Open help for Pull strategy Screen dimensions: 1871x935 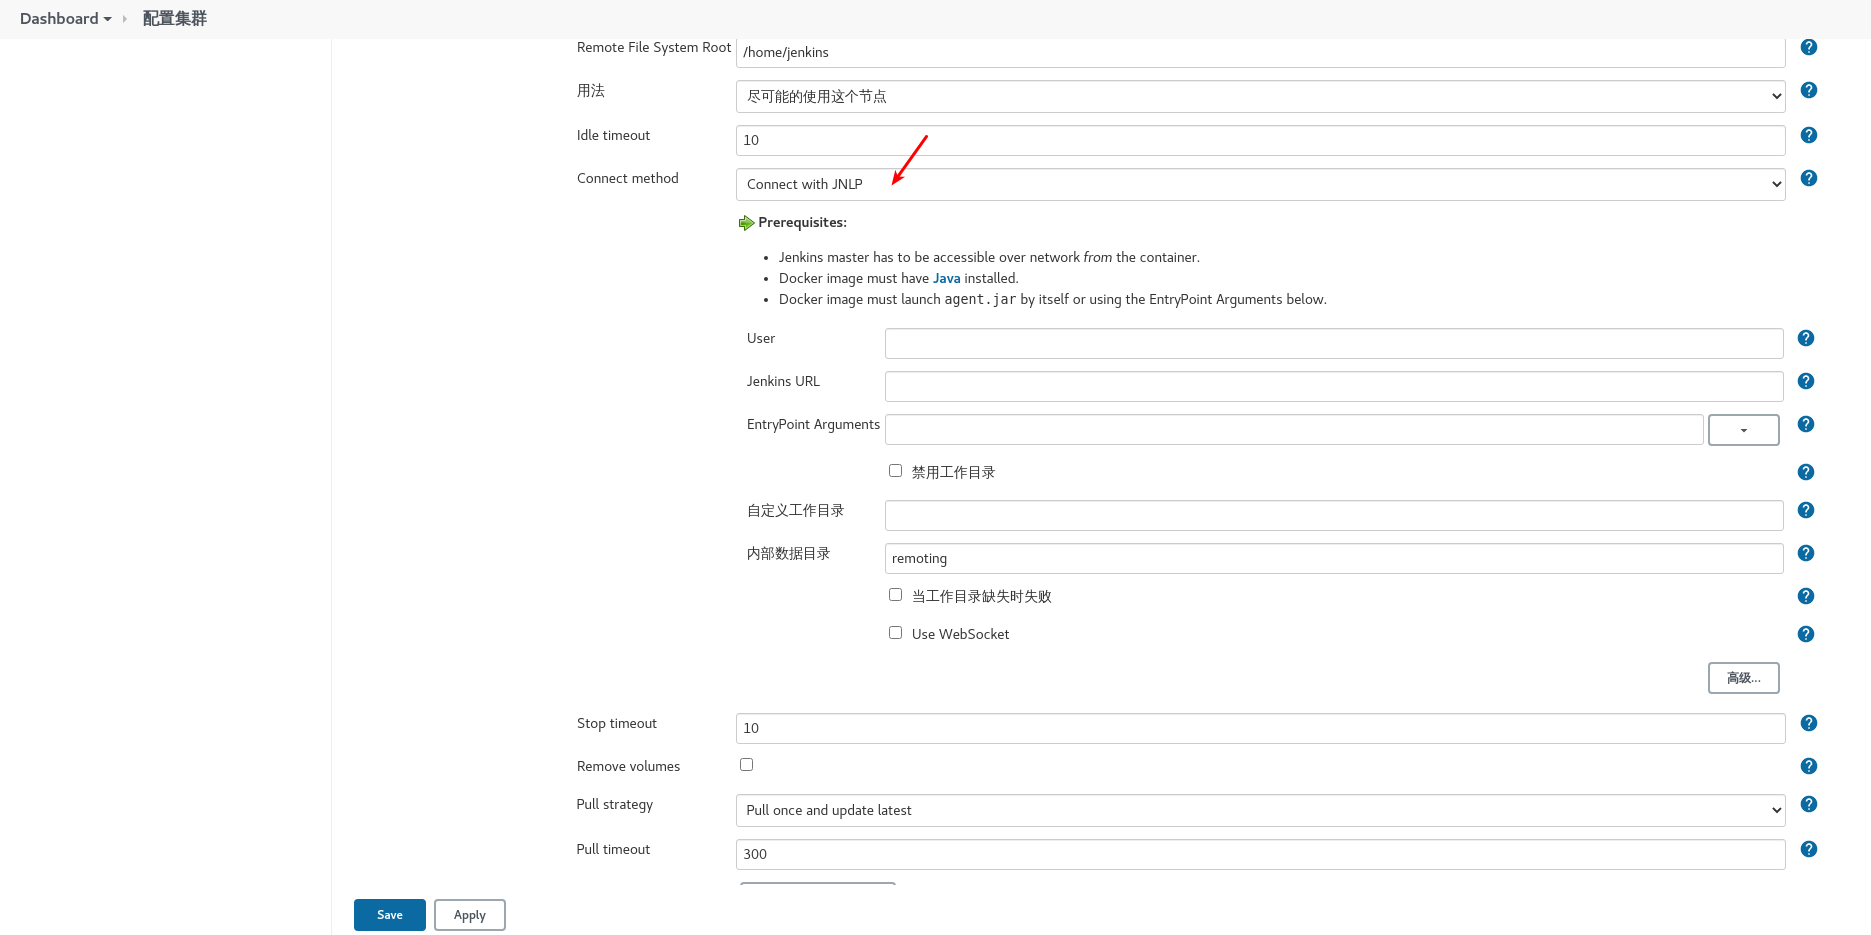(x=1808, y=803)
